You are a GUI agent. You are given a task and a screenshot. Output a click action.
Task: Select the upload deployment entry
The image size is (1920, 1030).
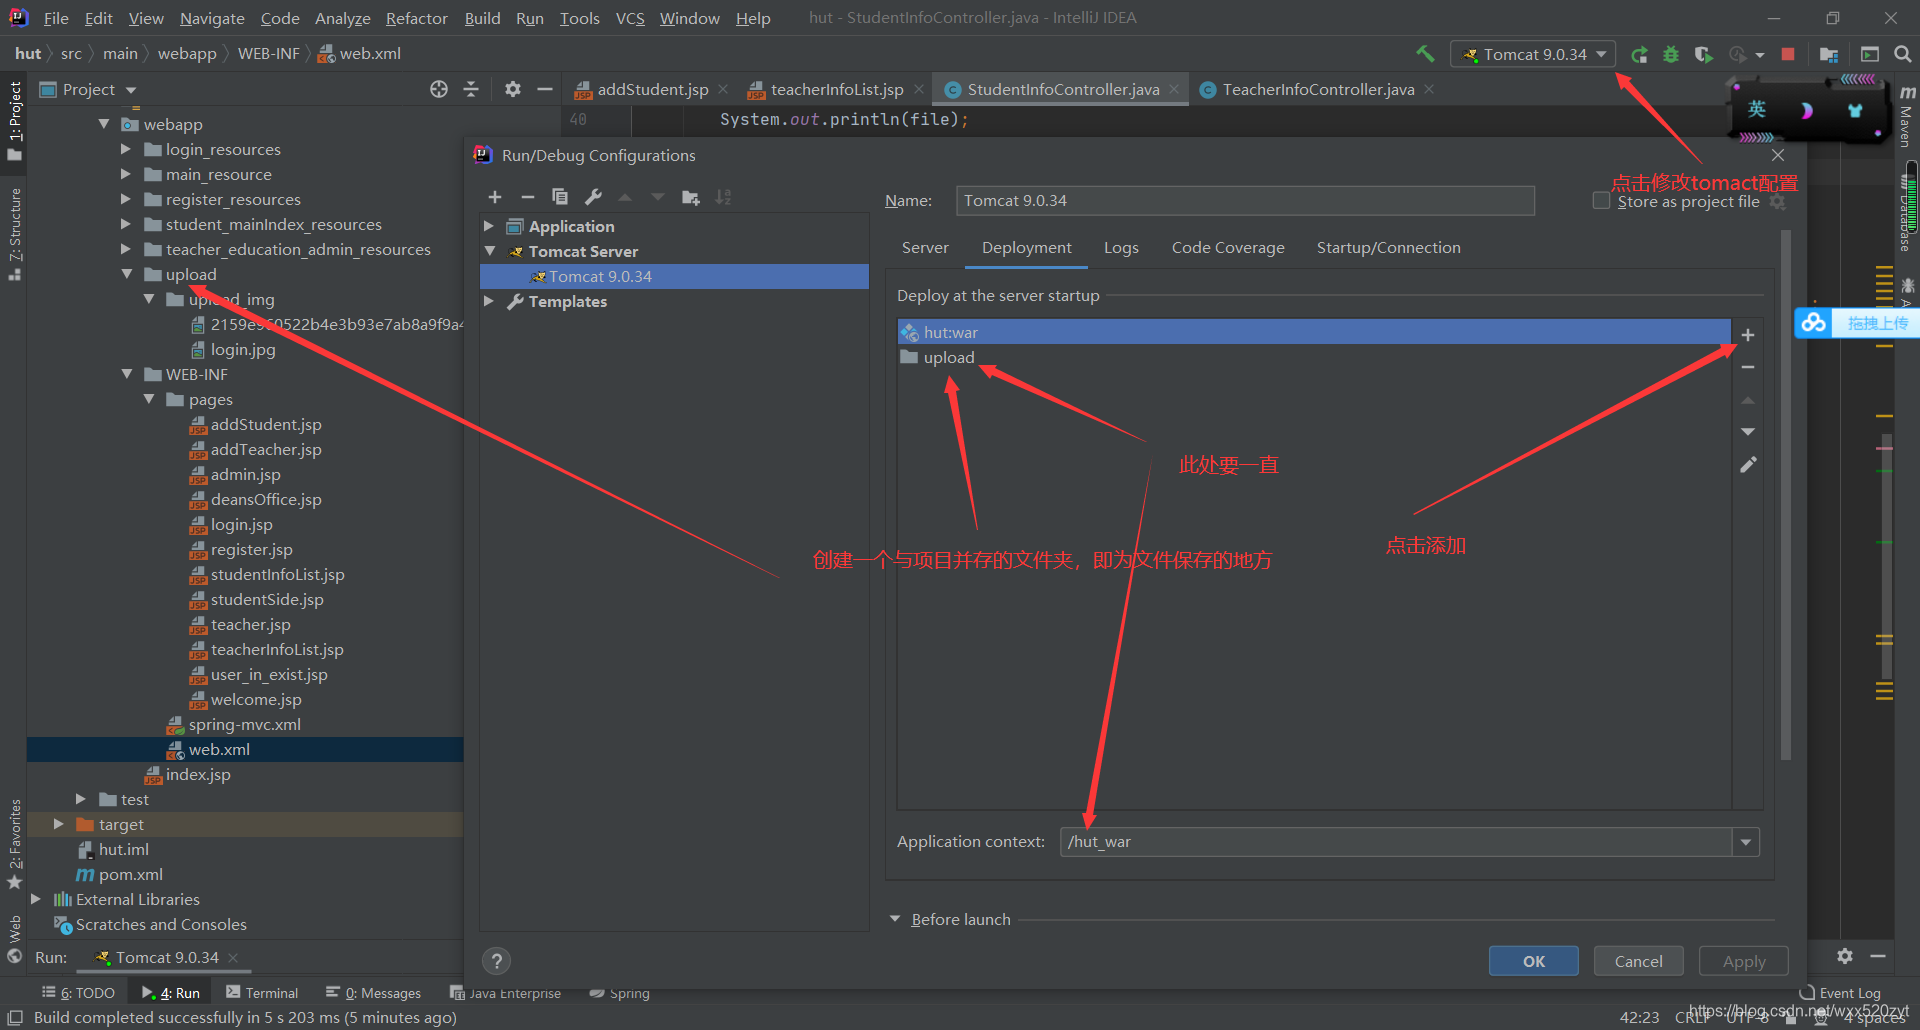pyautogui.click(x=1314, y=357)
